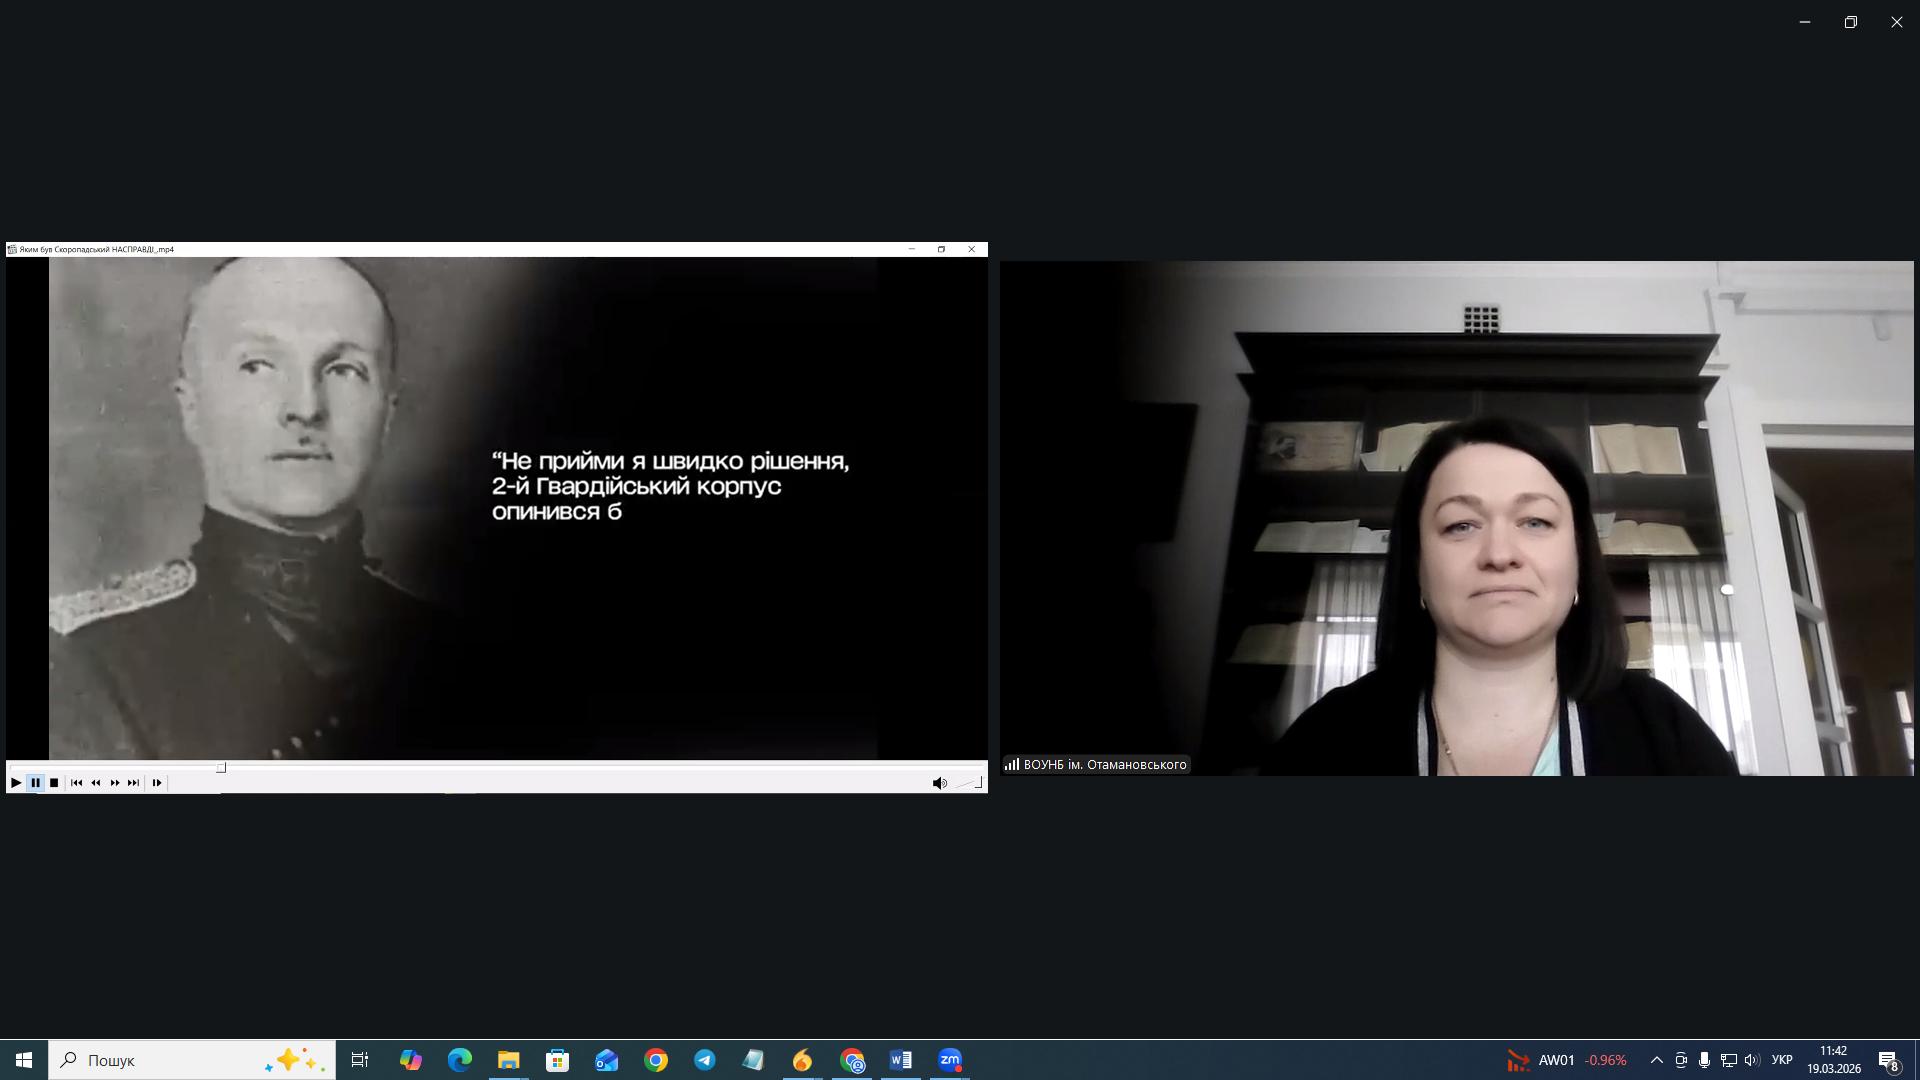This screenshot has height=1080, width=1920.
Task: Open the notification center with 8 alerts
Action: pyautogui.click(x=1888, y=1061)
